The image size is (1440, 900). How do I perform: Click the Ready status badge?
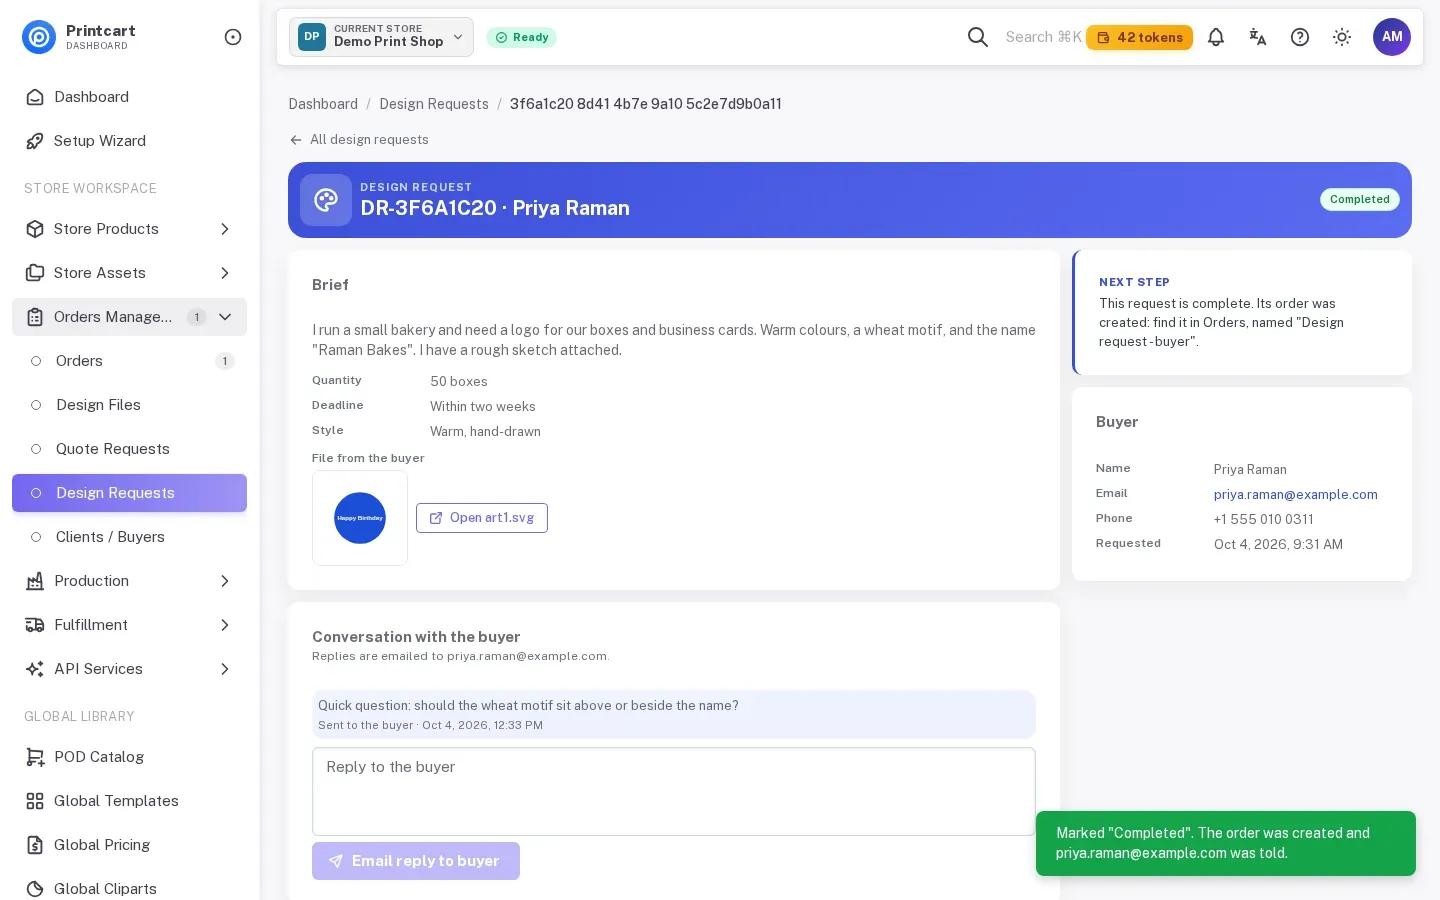coord(521,37)
